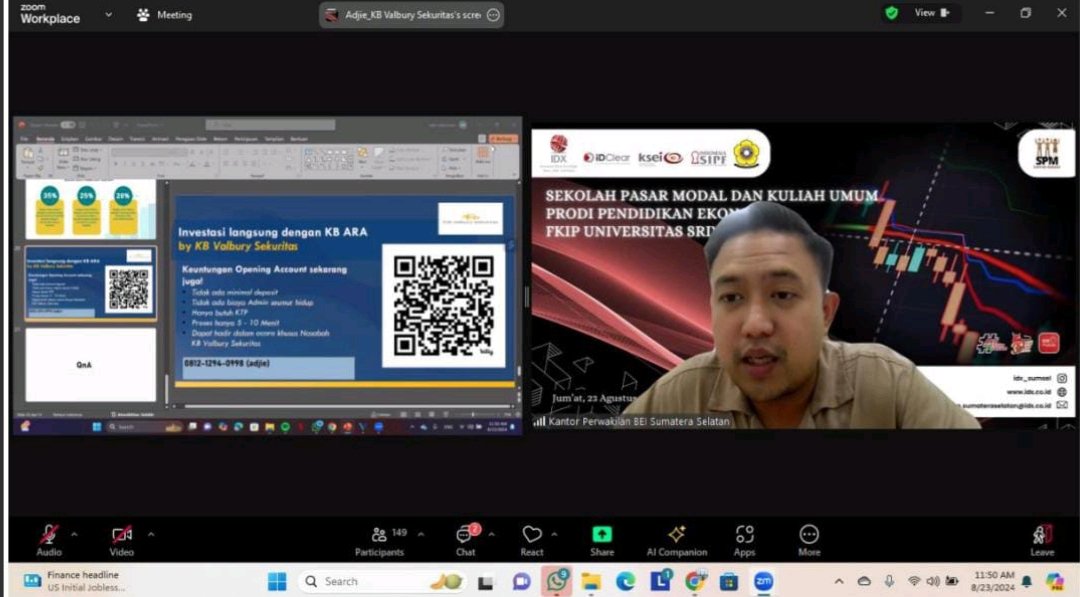Click the Leave meeting button

(x=1042, y=540)
